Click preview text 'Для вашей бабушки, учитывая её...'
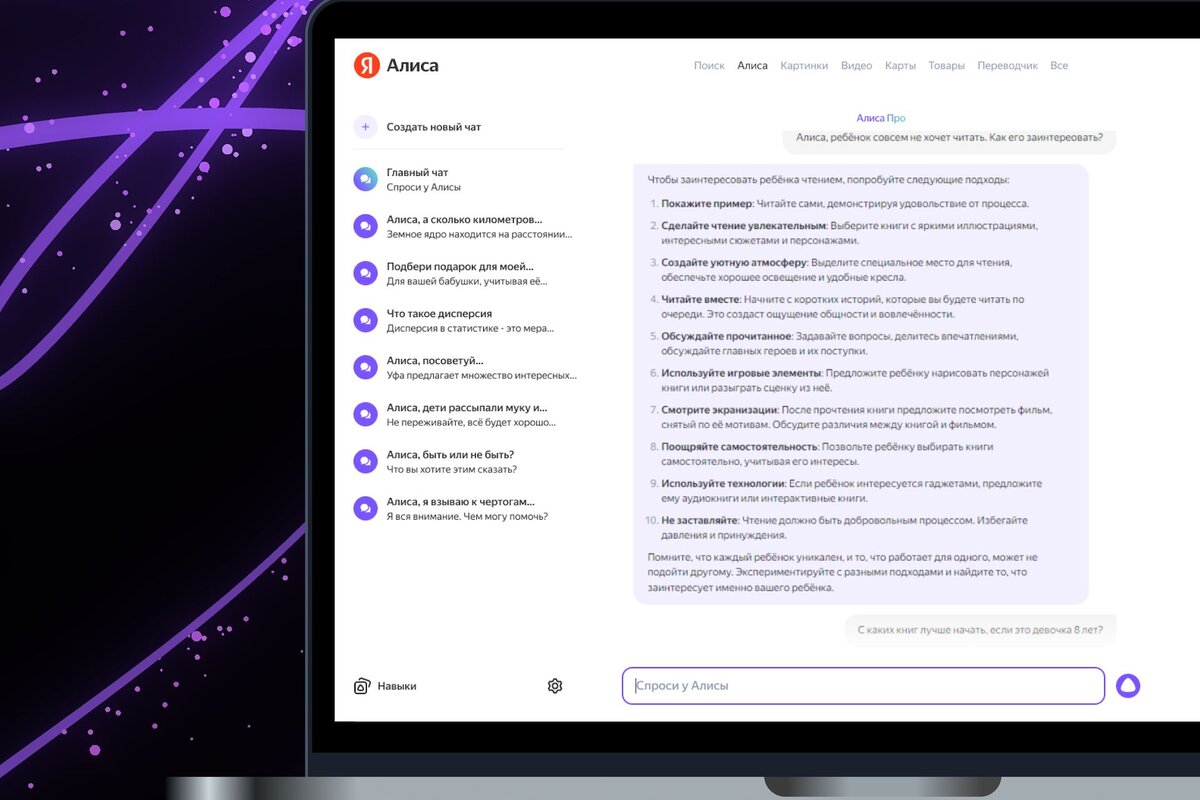 [467, 281]
